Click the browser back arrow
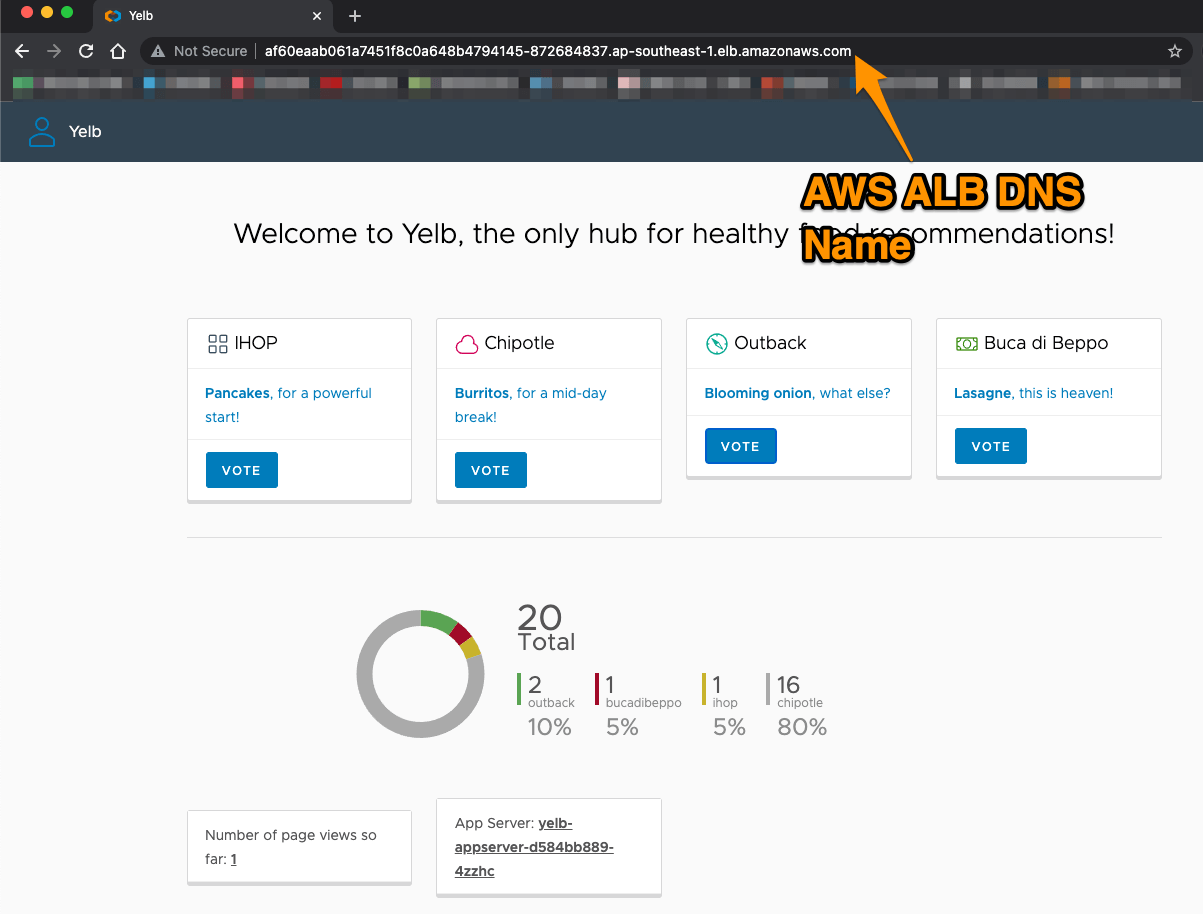1203x914 pixels. click(22, 51)
